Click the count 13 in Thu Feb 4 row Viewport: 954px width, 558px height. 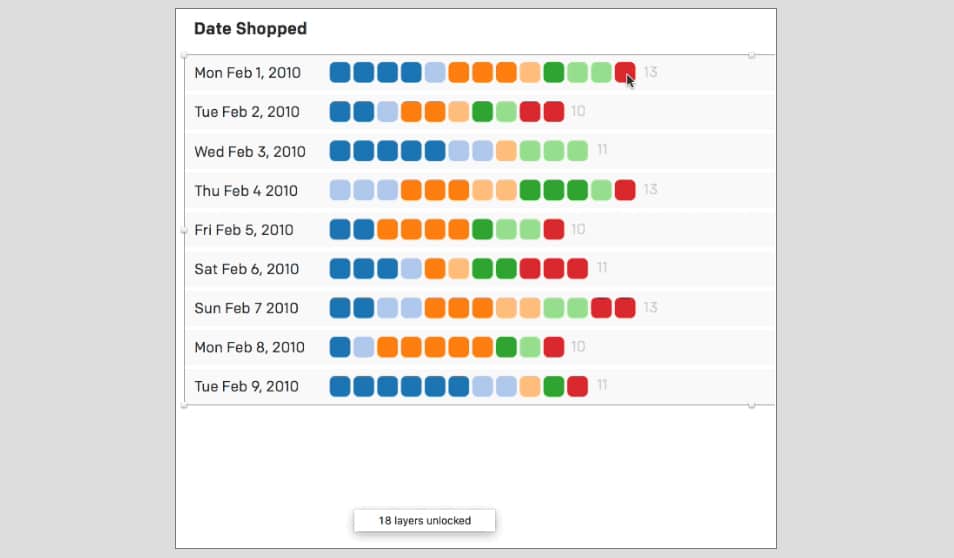click(x=650, y=189)
